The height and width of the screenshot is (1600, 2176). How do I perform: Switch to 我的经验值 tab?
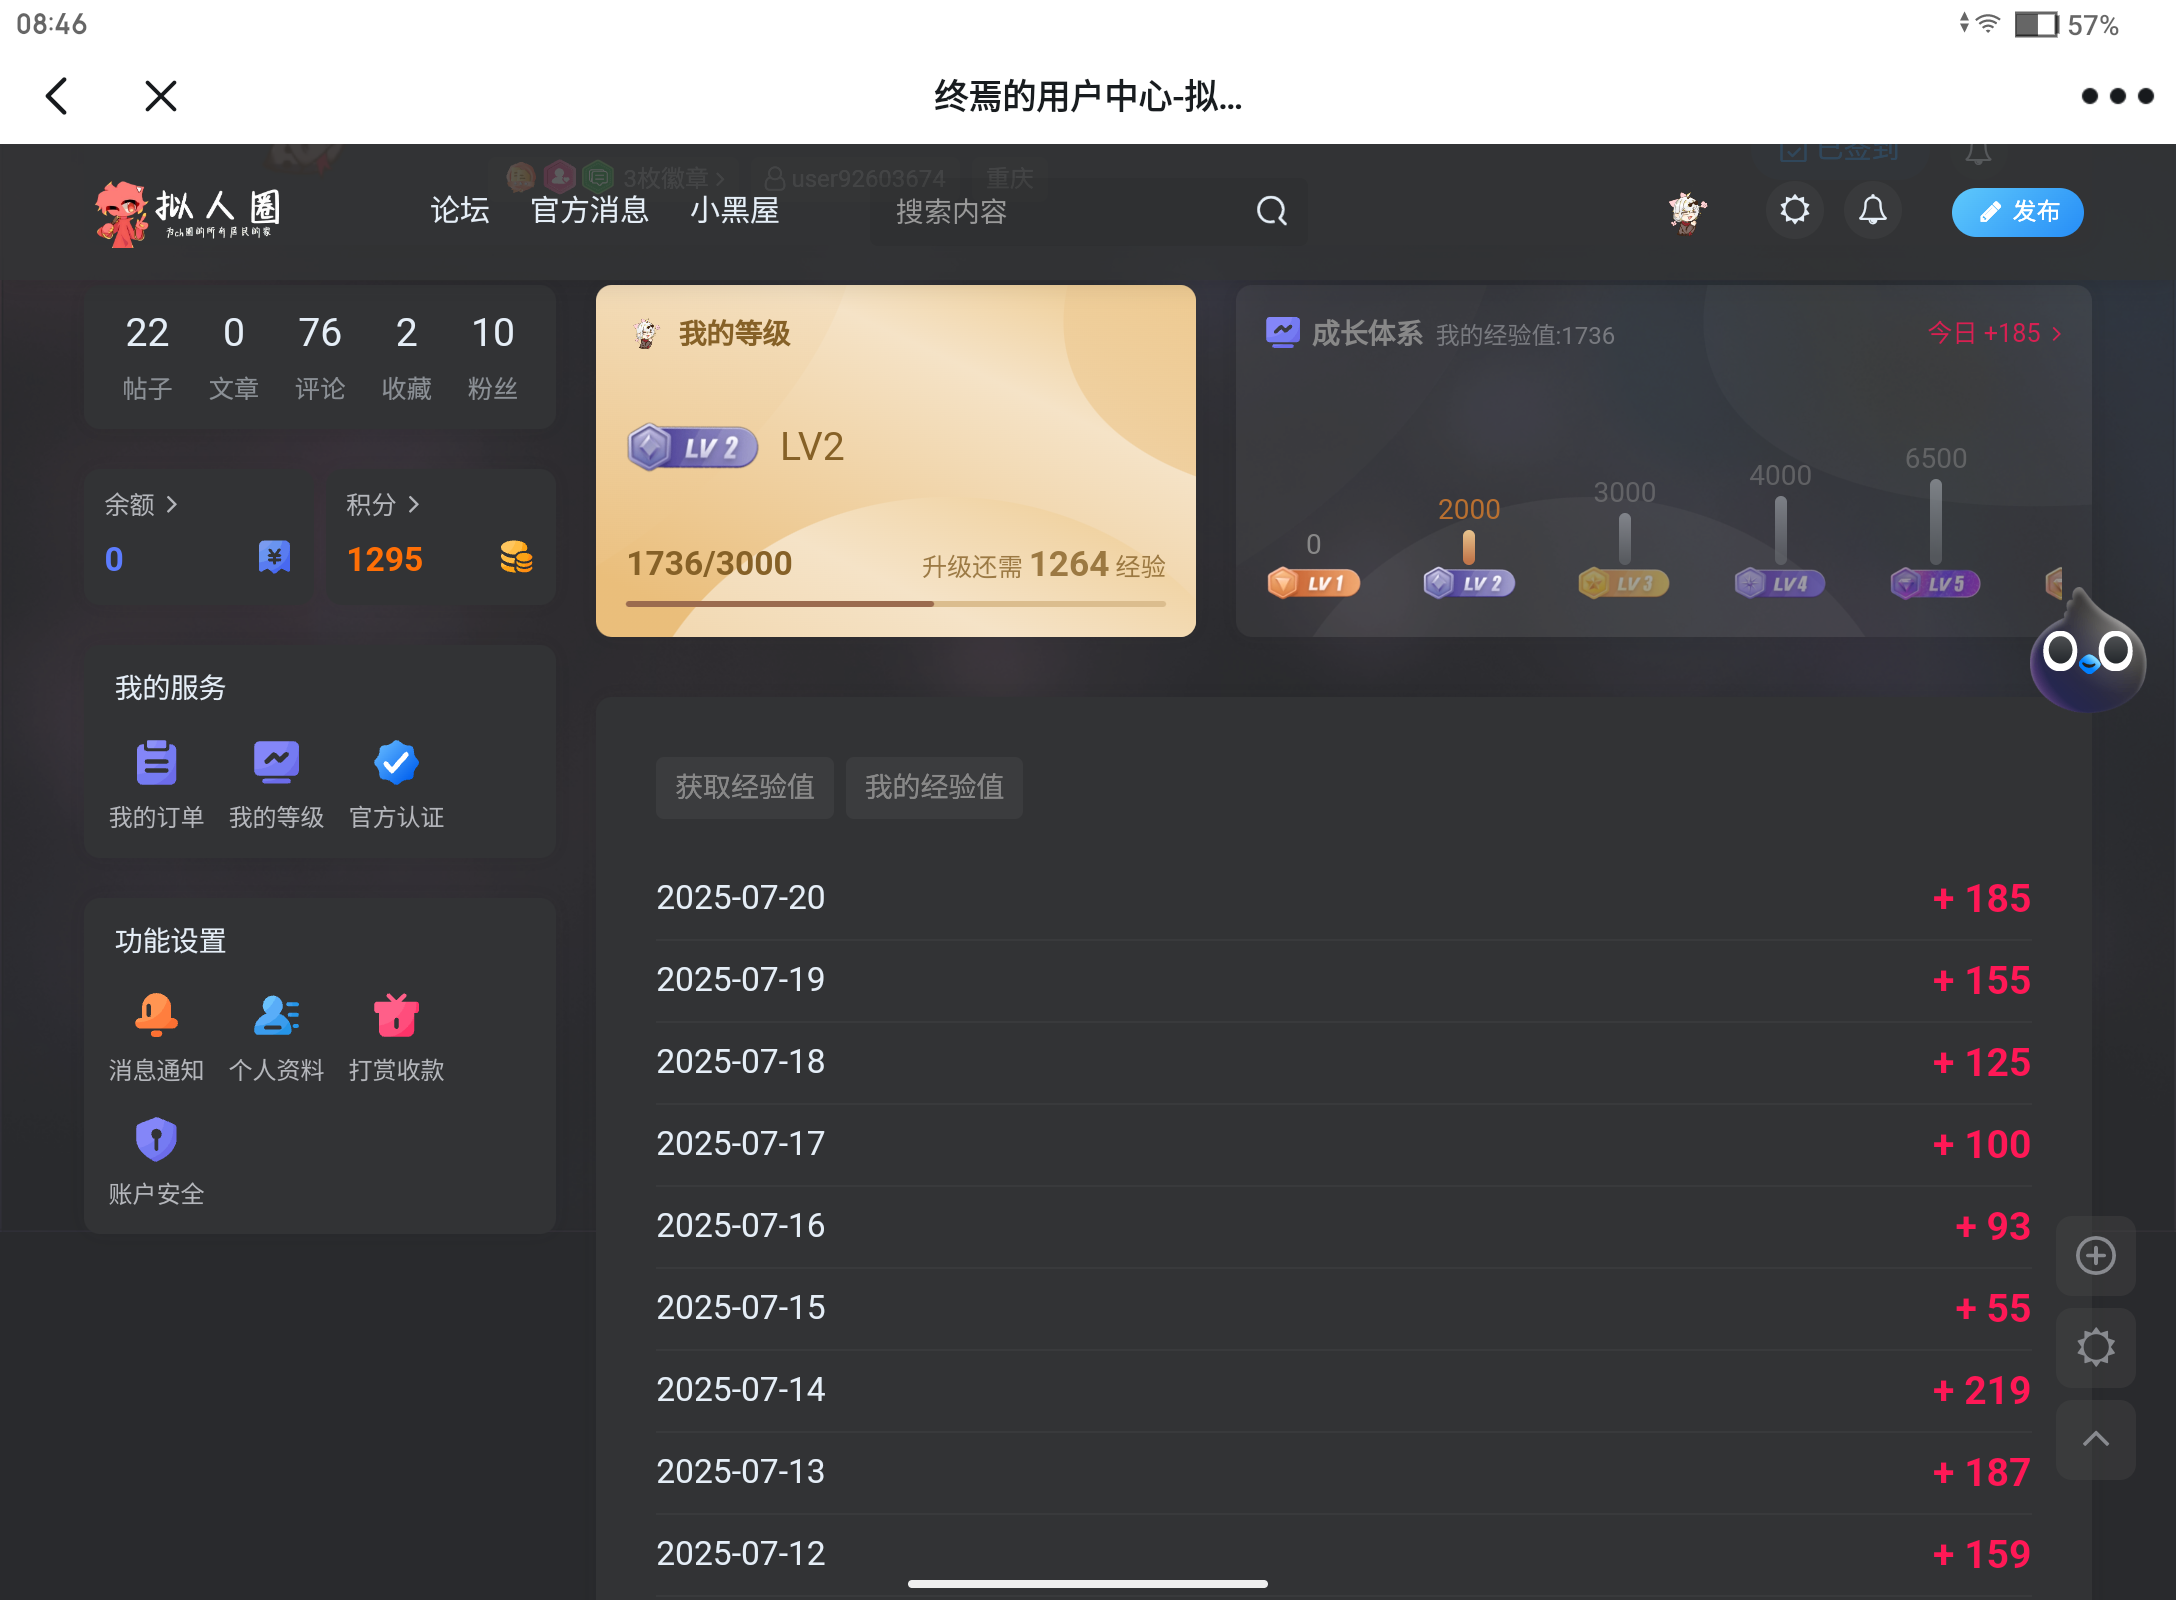click(934, 787)
